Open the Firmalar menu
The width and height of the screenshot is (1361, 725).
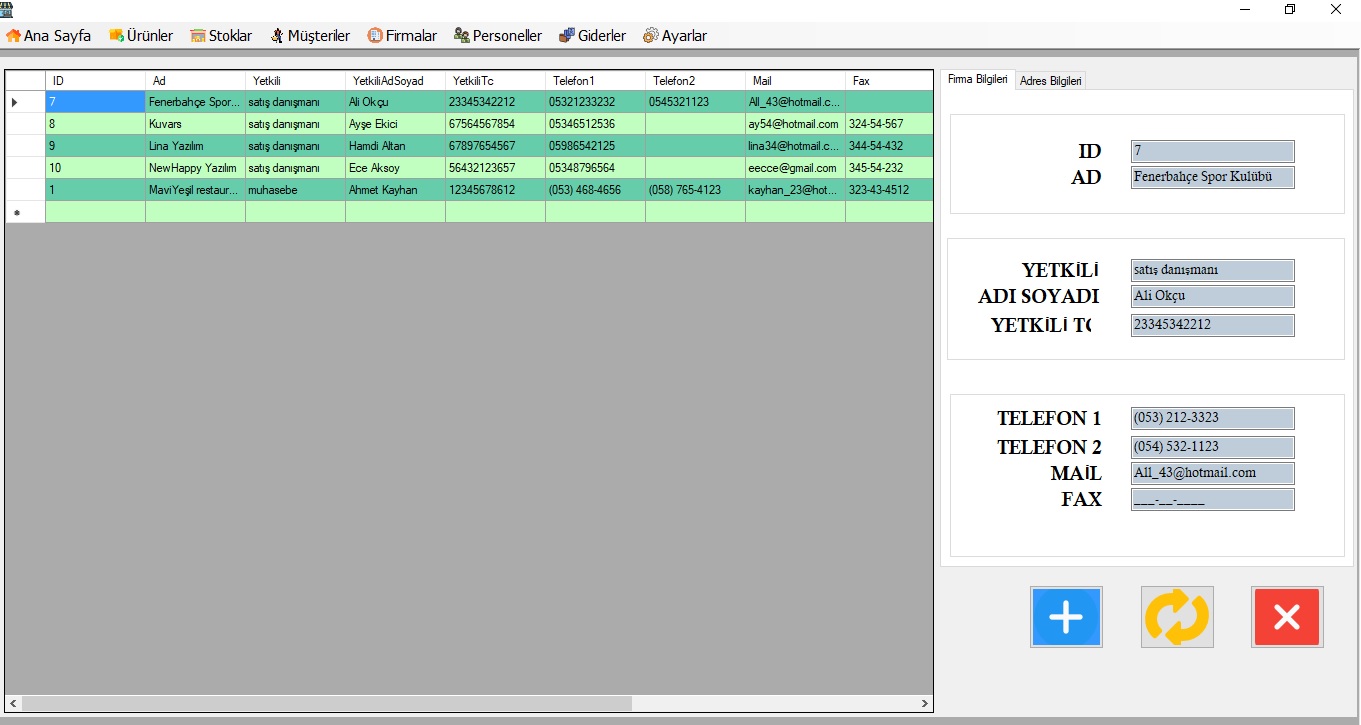click(402, 36)
